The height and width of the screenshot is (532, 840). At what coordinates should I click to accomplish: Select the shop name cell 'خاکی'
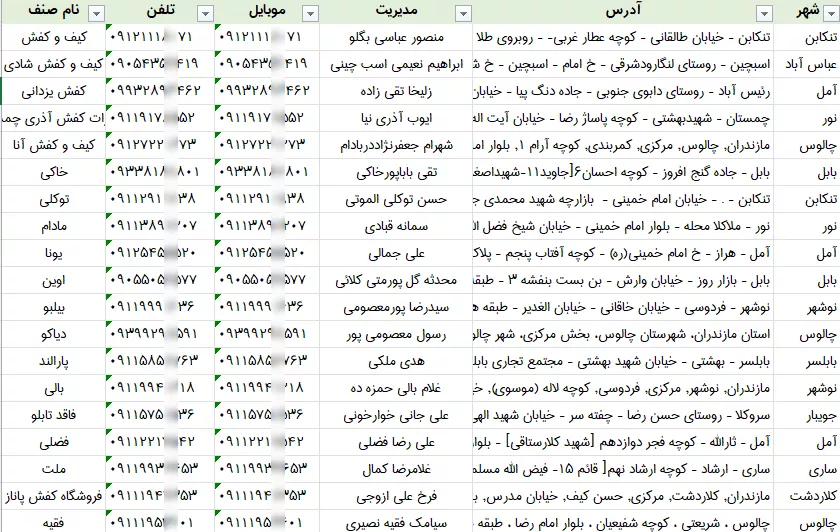click(x=54, y=173)
